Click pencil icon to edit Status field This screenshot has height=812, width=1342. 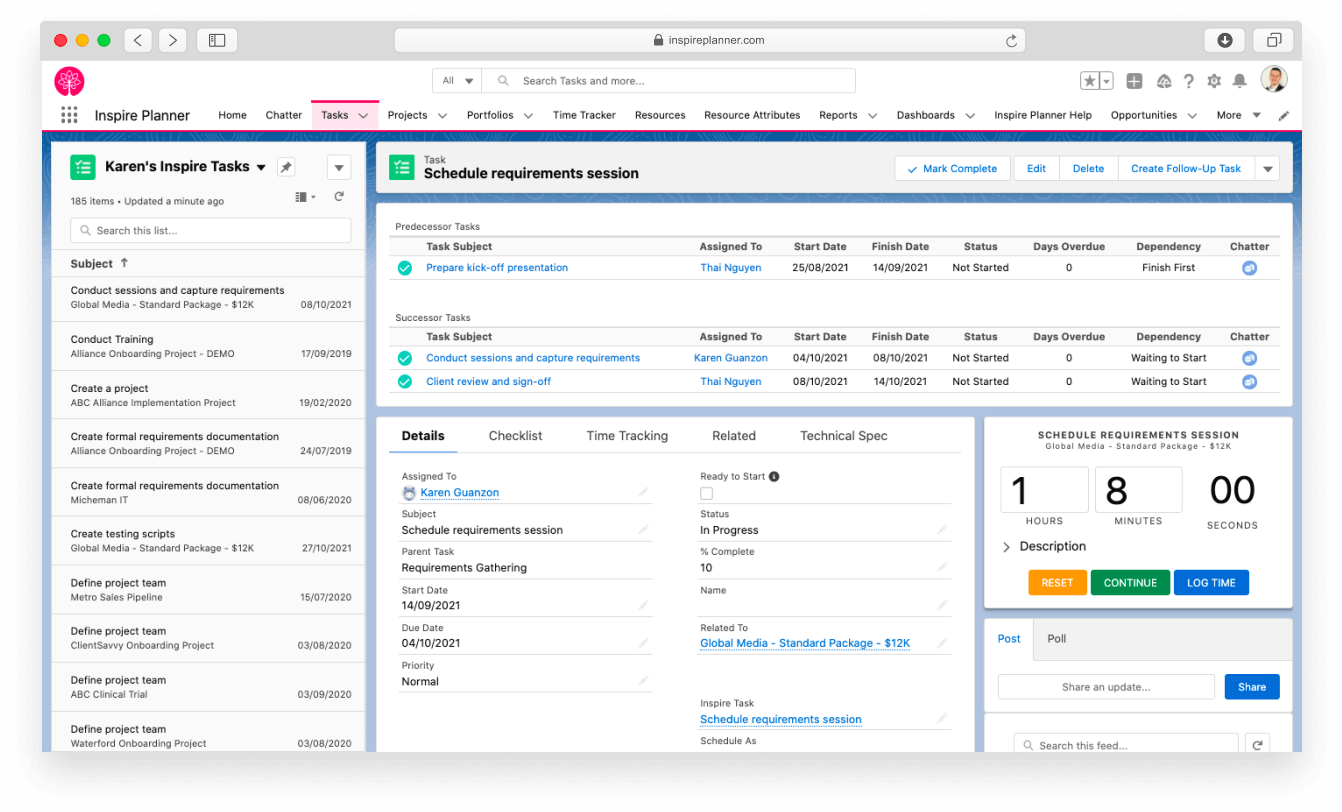pos(941,530)
